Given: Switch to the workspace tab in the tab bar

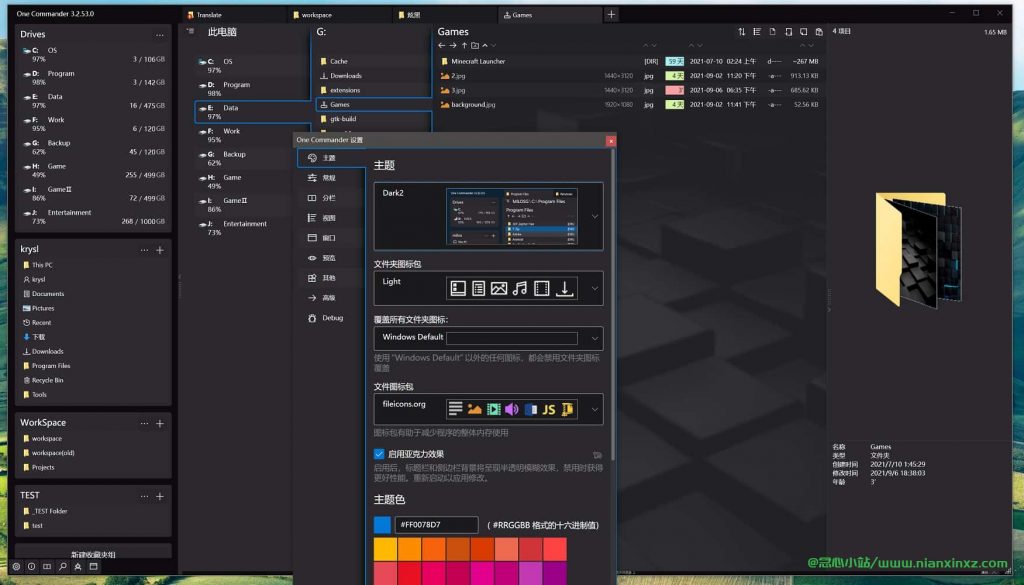Looking at the screenshot, I should point(339,14).
